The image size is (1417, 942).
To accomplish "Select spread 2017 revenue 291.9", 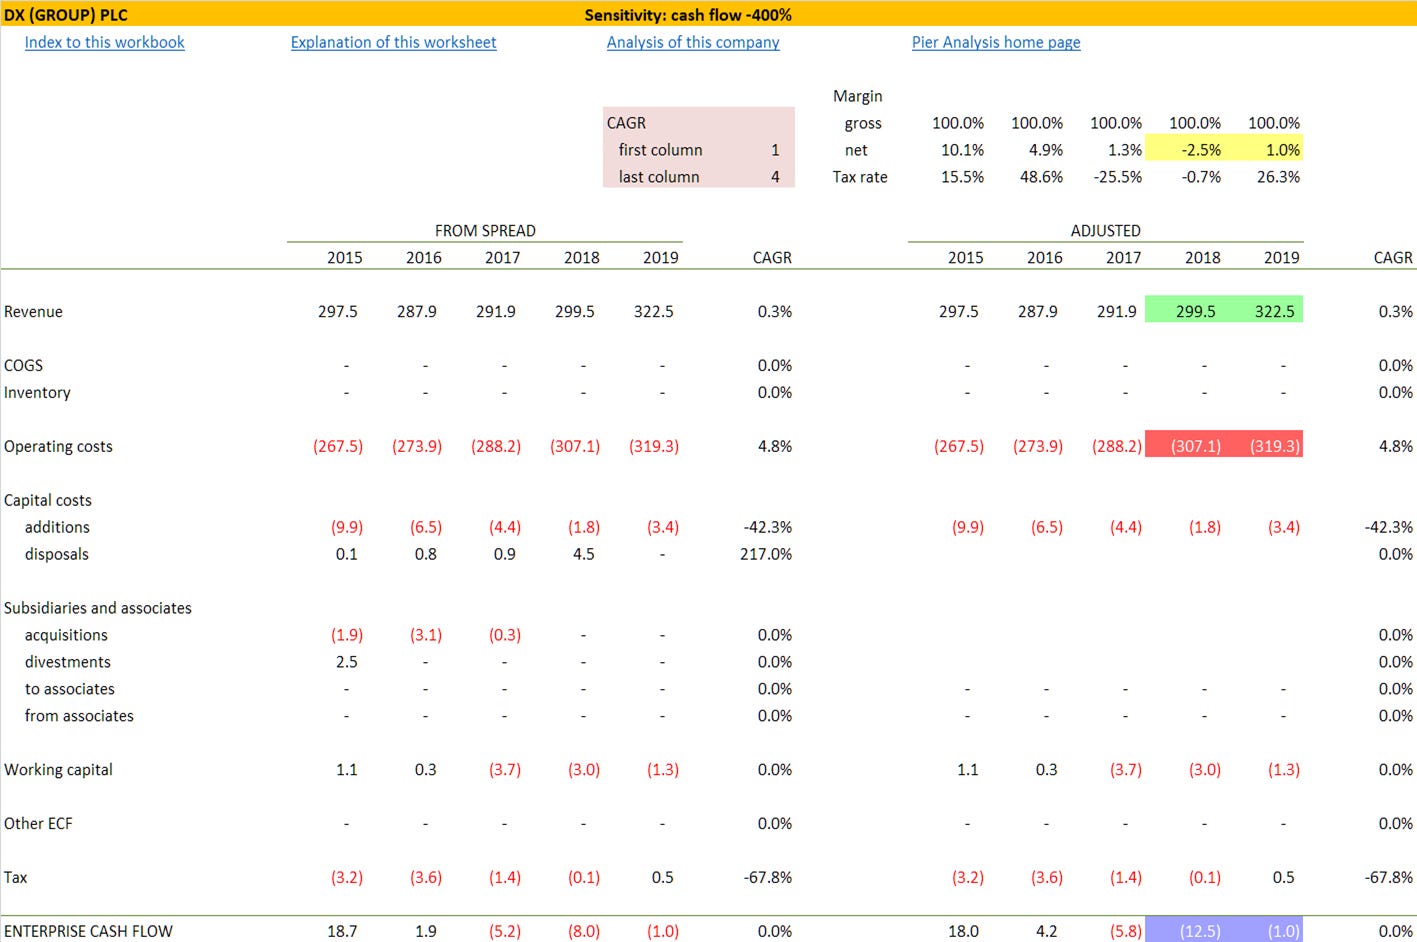I will click(x=496, y=312).
